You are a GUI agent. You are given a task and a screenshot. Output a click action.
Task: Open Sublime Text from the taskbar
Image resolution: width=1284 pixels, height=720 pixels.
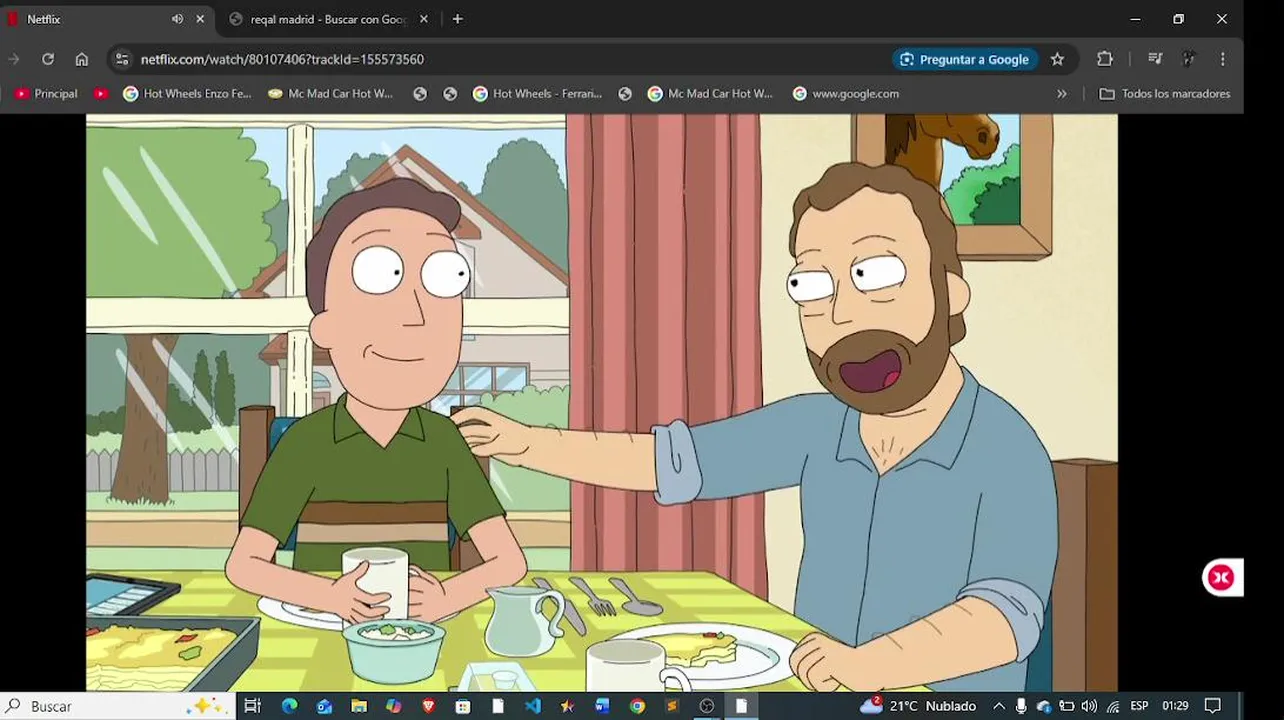coord(672,706)
